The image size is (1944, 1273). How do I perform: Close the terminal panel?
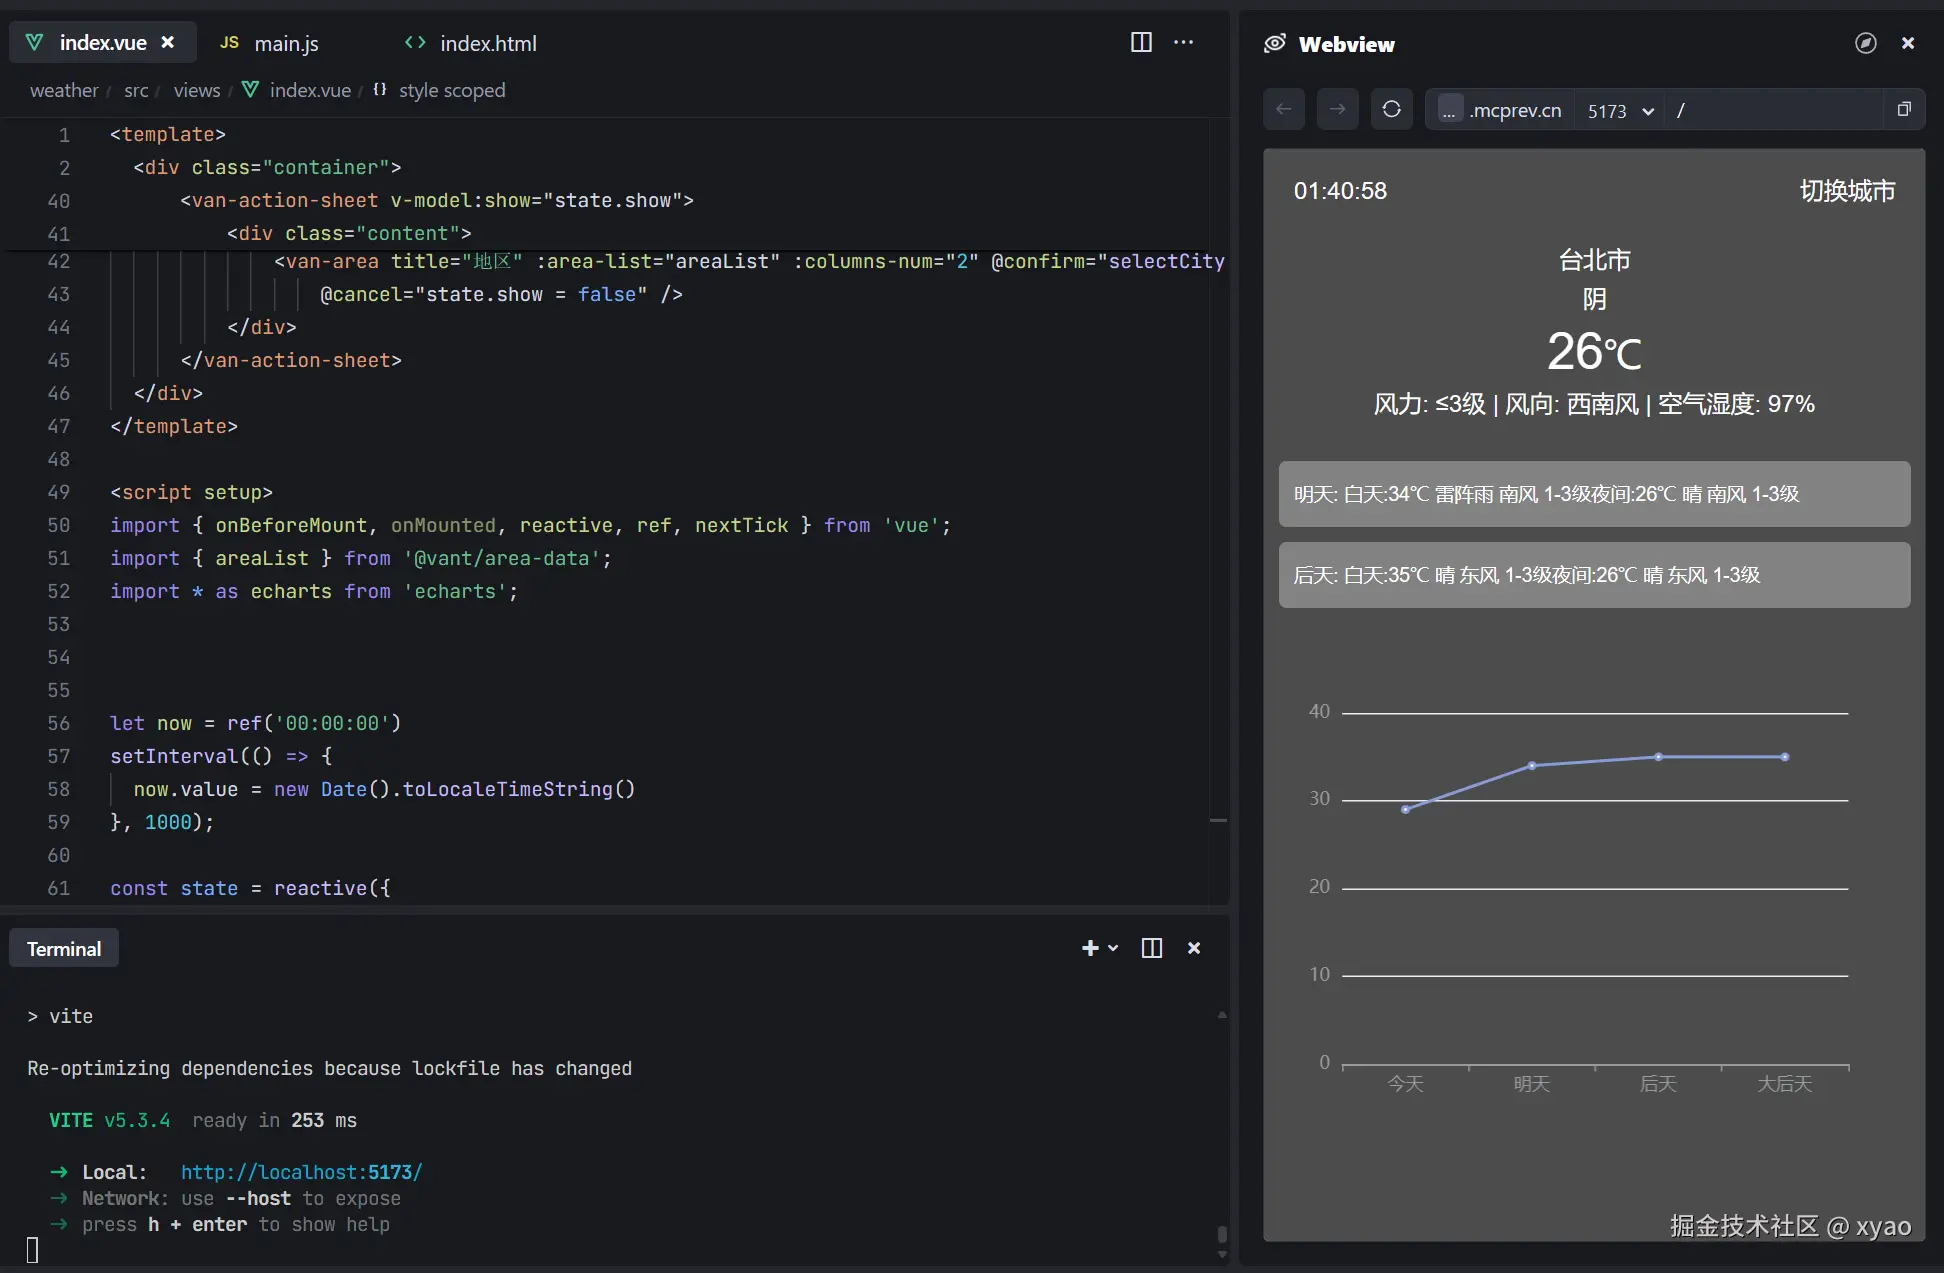[x=1194, y=948]
